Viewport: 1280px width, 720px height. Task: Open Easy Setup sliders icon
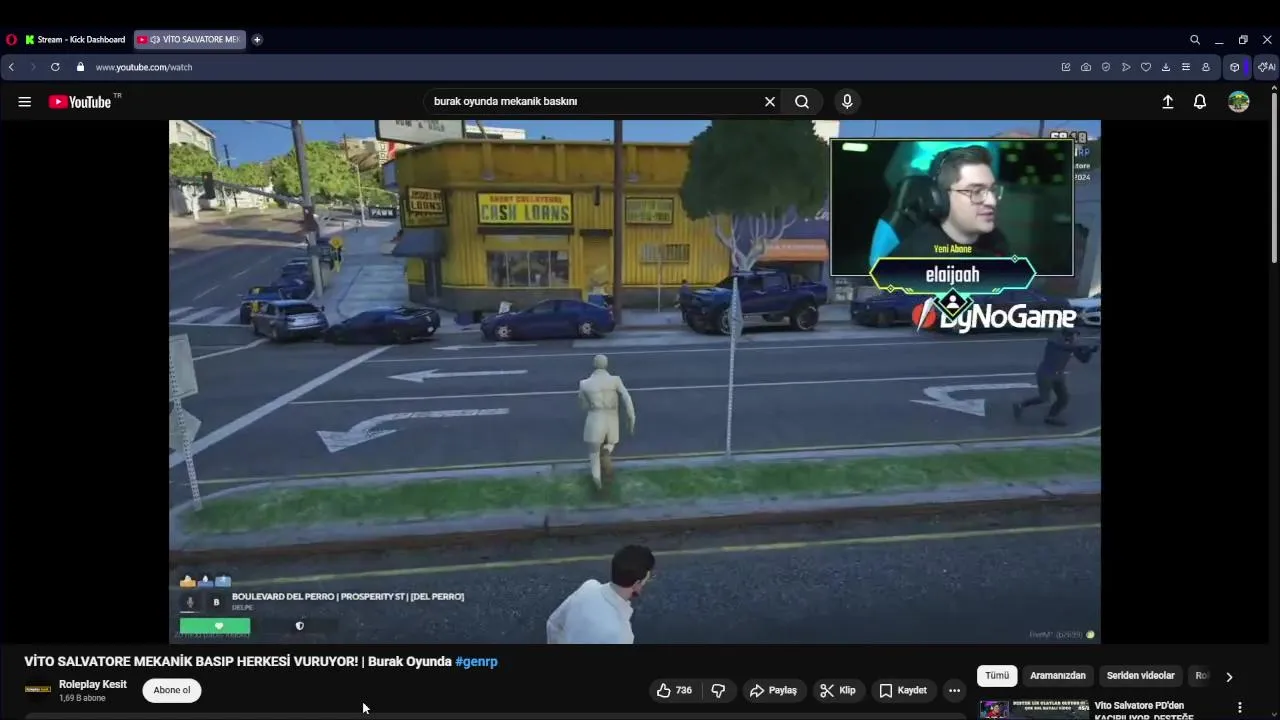coord(1186,67)
